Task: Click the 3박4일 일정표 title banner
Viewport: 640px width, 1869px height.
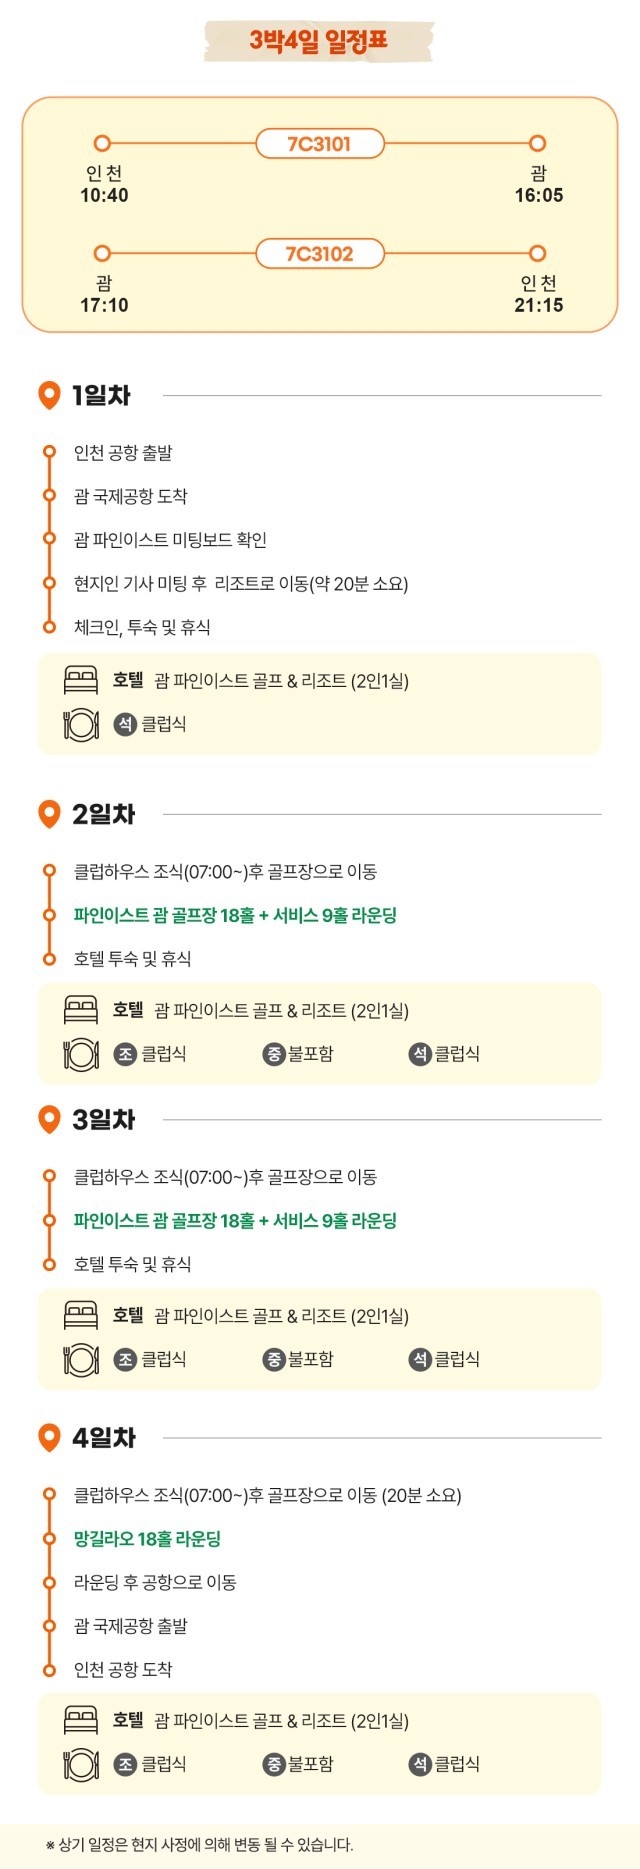Action: (319, 41)
